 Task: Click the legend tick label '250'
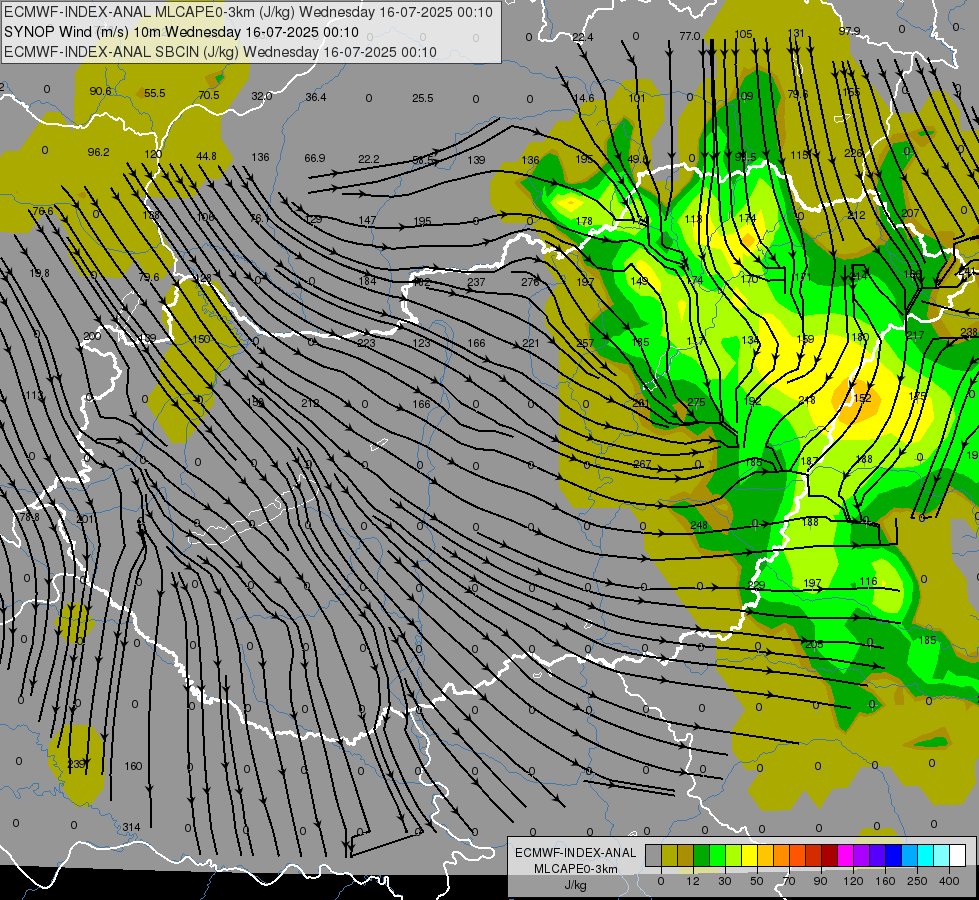(917, 881)
